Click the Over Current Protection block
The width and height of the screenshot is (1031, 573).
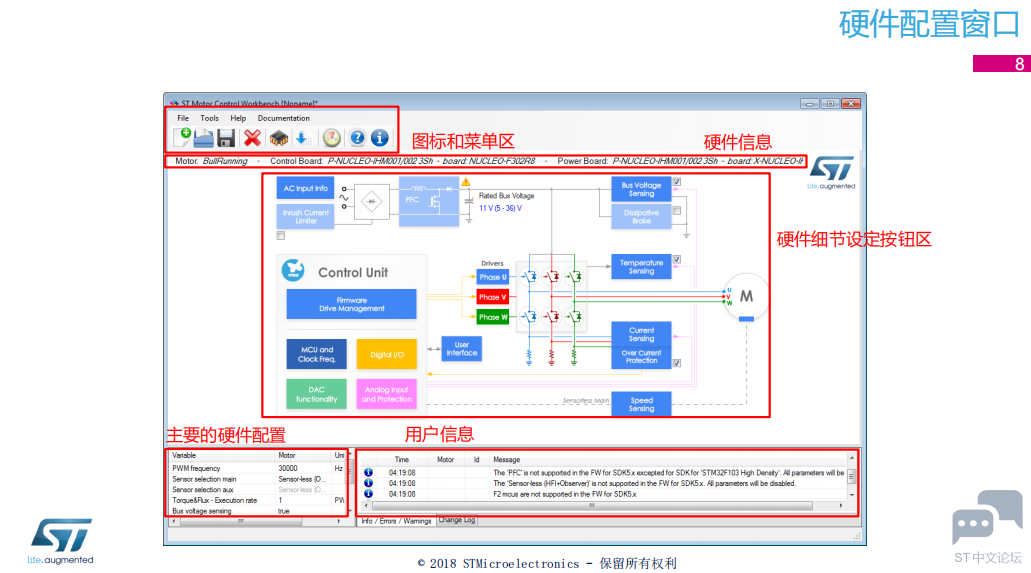point(641,357)
